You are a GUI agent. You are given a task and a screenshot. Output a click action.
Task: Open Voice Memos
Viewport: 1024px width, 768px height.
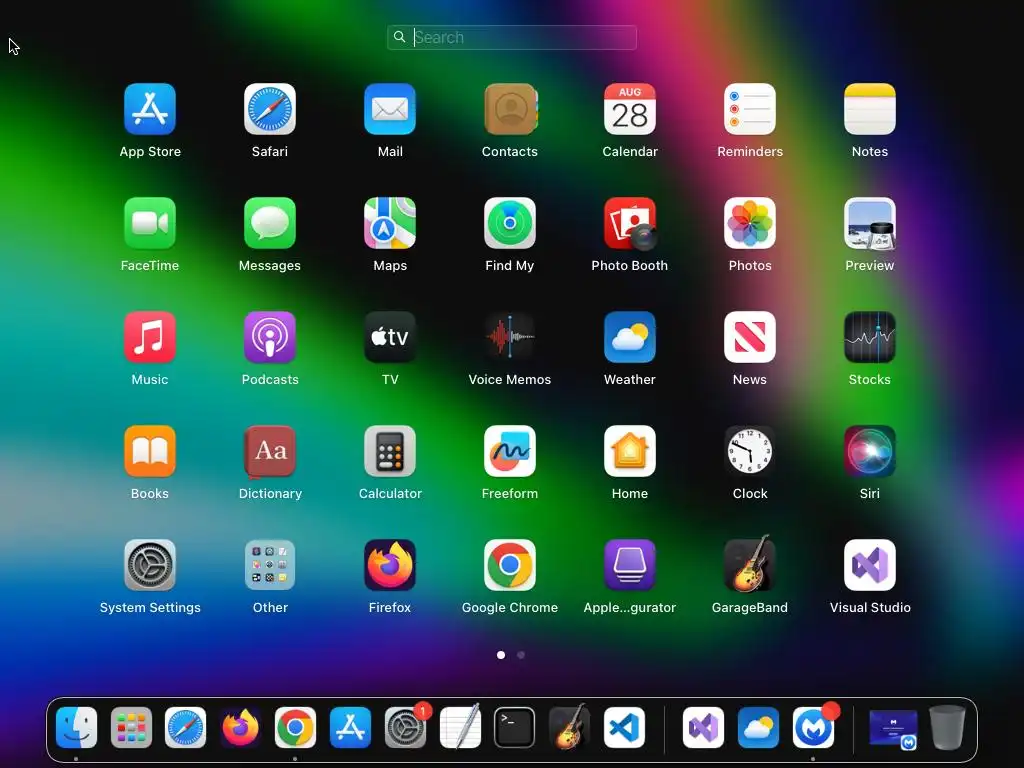(510, 337)
